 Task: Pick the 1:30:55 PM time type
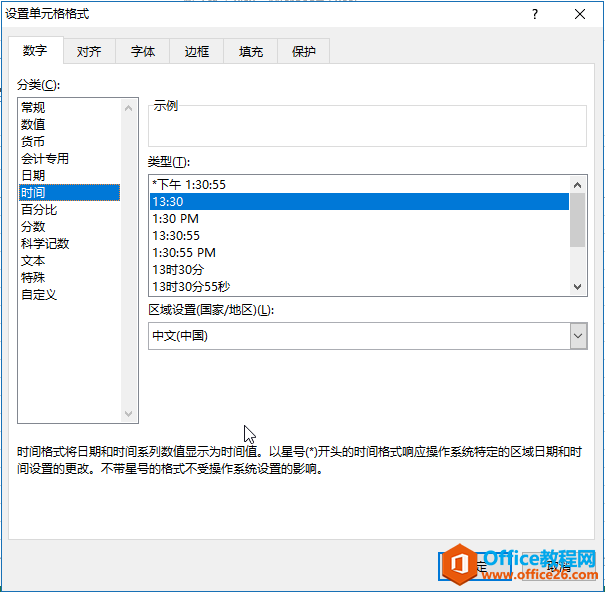[359, 252]
